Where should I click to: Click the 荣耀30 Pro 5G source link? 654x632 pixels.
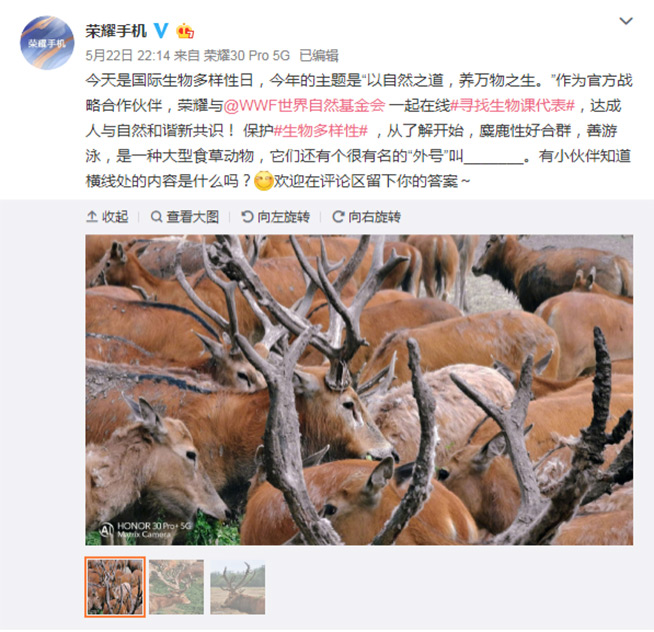point(247,55)
